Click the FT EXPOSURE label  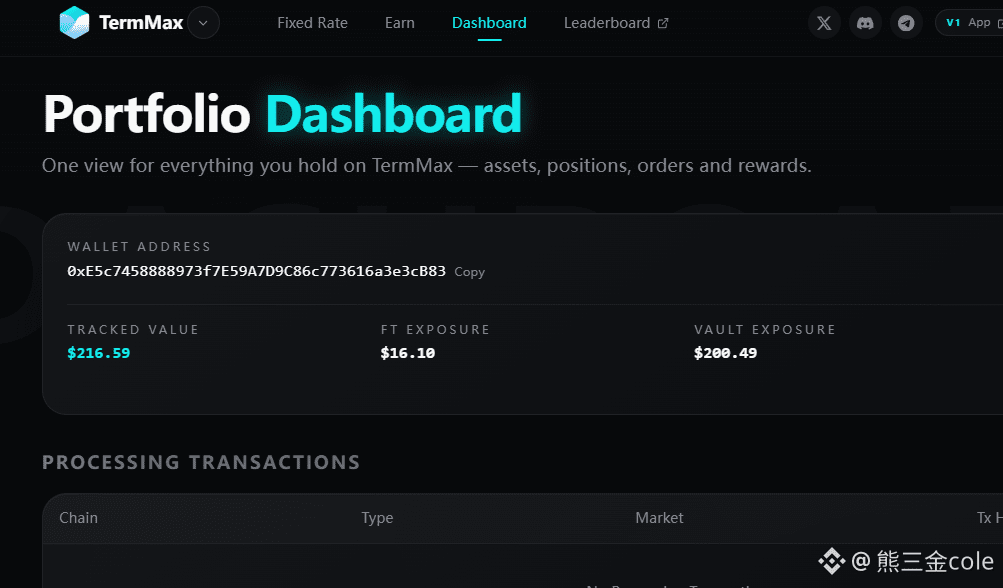(x=435, y=330)
